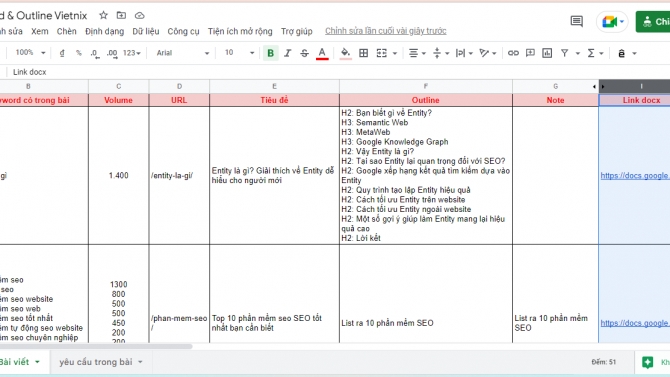670x377 pixels.
Task: Expand hidden column left arrow near G
Action: click(594, 86)
